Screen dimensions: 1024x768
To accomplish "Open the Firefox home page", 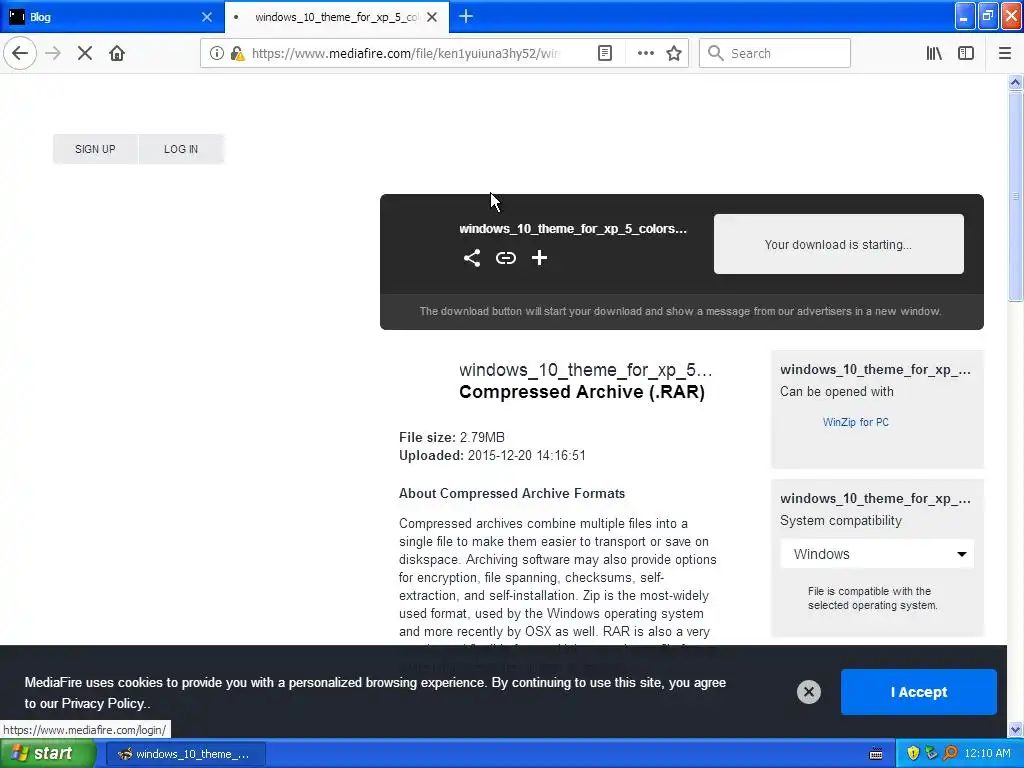I will click(117, 53).
